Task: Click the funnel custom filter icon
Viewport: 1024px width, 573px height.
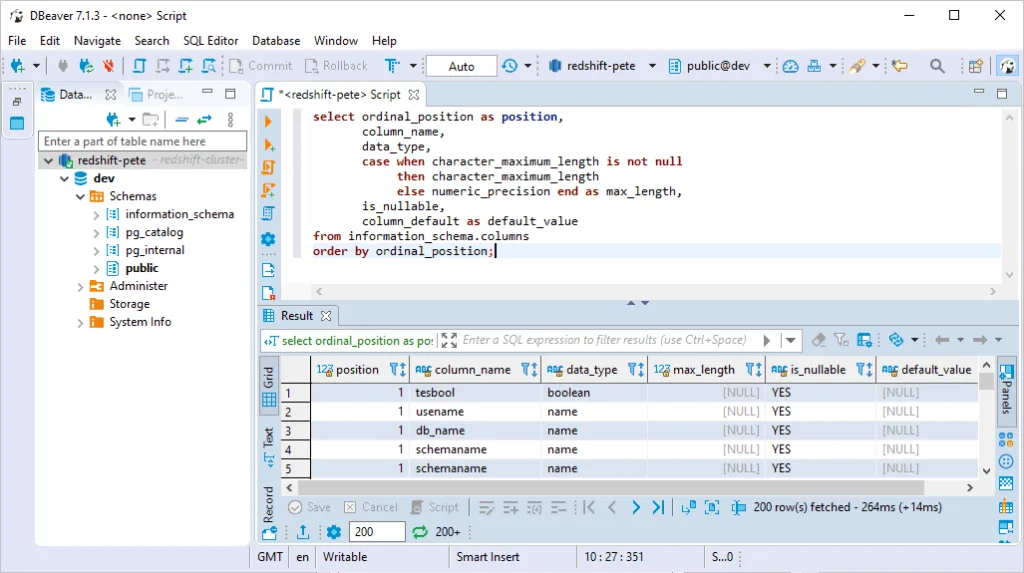Action: pos(841,340)
